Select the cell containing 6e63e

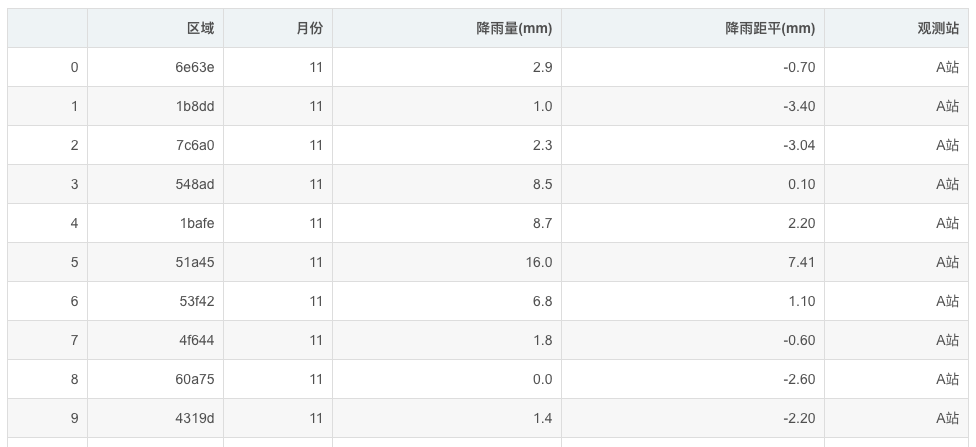(x=155, y=67)
